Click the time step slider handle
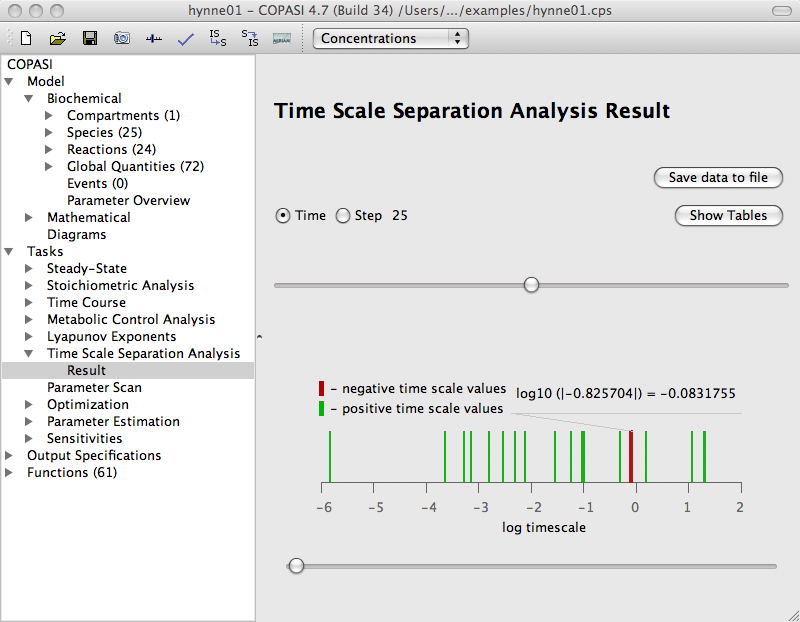Screen dimensions: 800x622 [531, 285]
